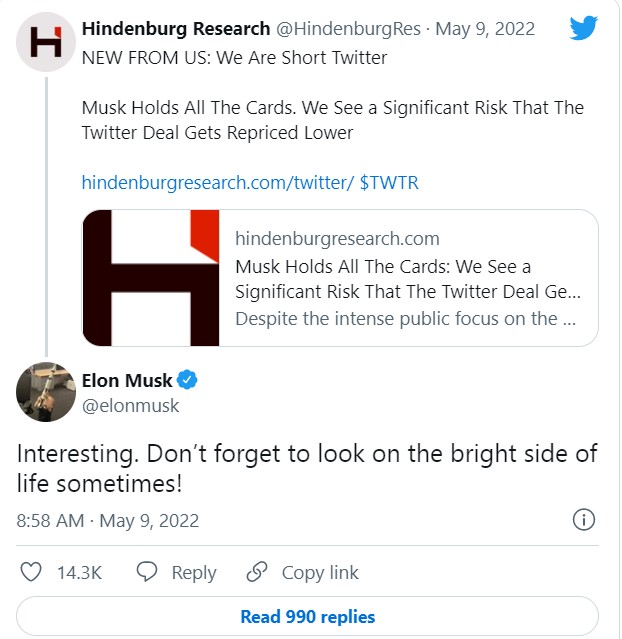
Task: Open the tweet info icon
Action: click(583, 519)
